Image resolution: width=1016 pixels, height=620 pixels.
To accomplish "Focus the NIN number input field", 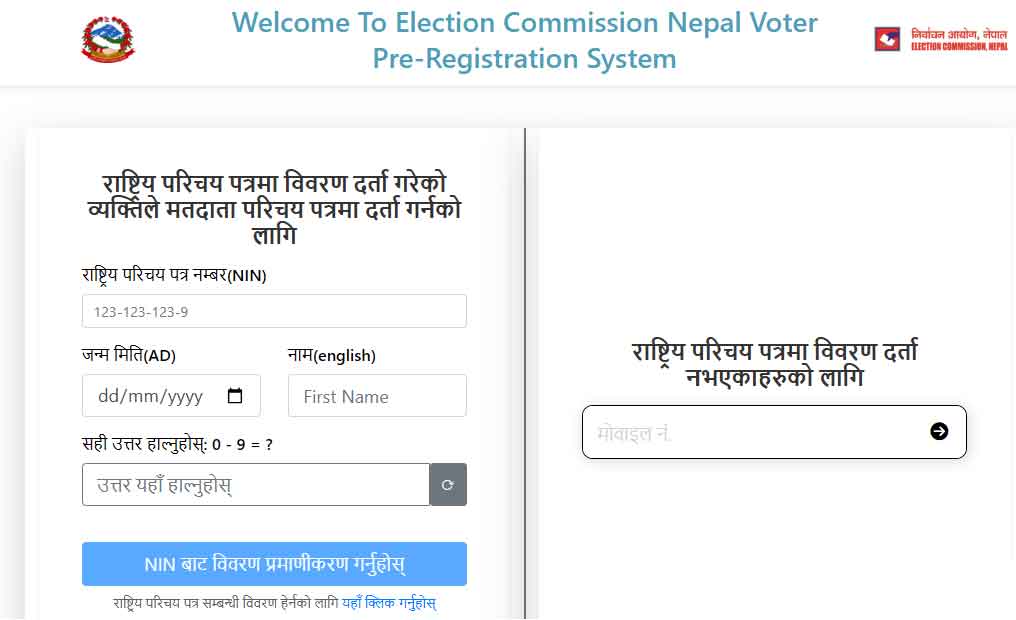I will (274, 312).
